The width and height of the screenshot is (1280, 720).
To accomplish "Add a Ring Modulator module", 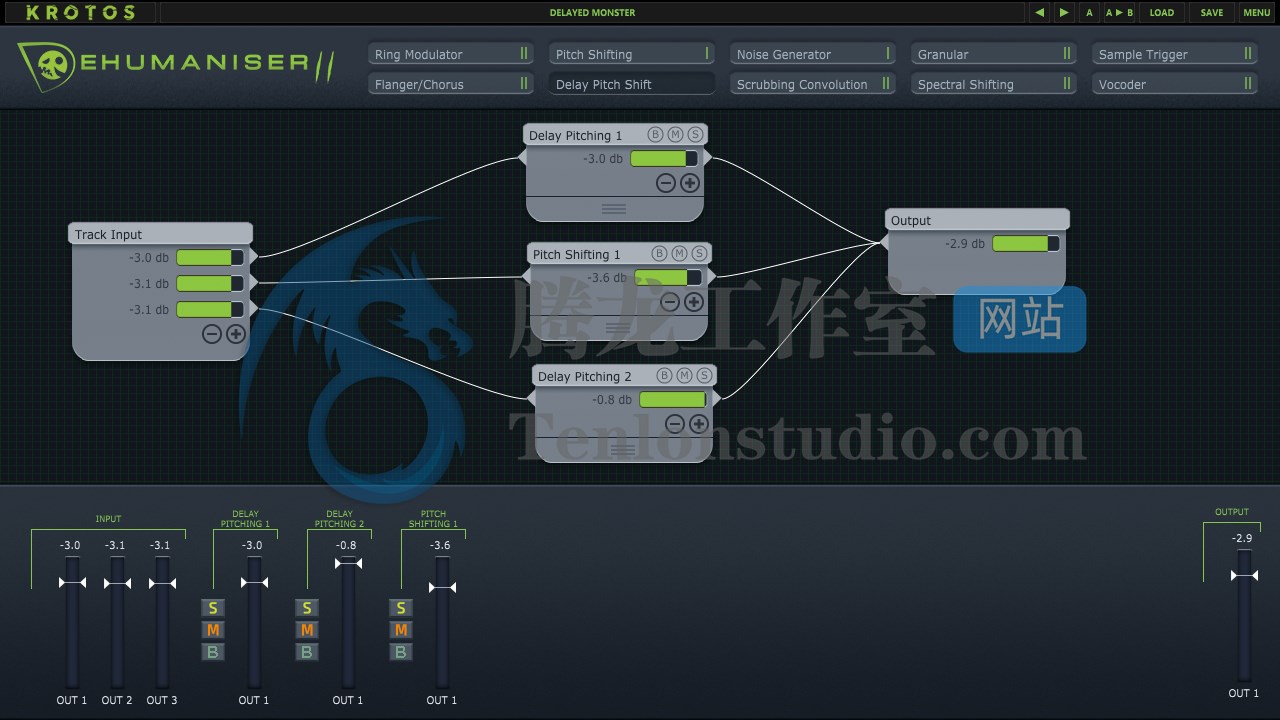I will pos(451,54).
